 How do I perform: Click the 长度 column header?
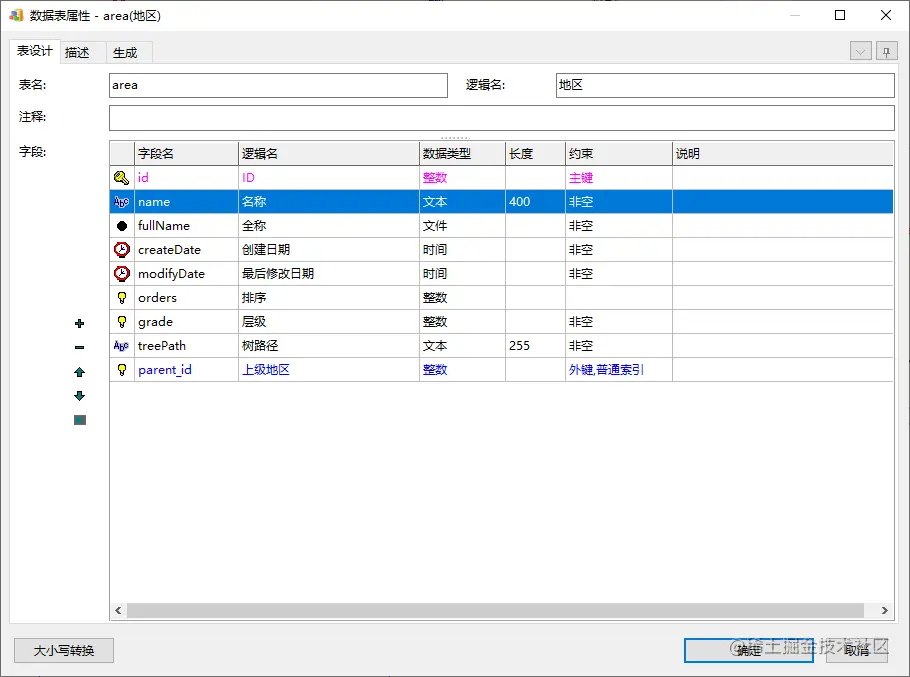(x=536, y=154)
